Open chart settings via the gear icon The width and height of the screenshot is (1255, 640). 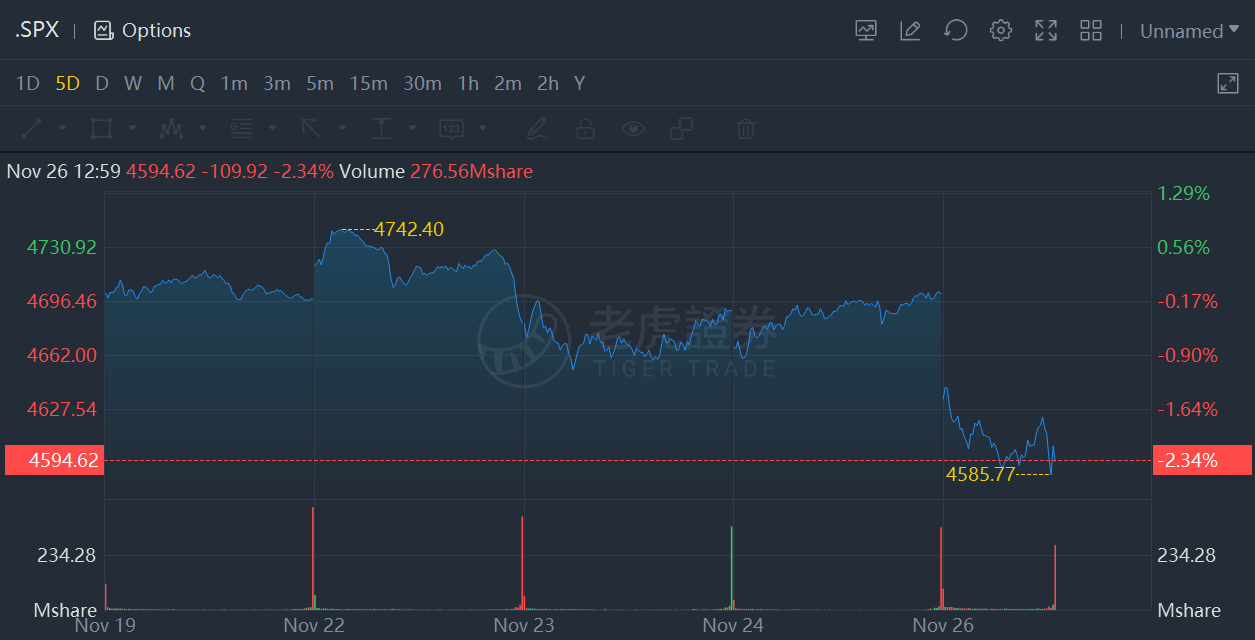point(1000,30)
